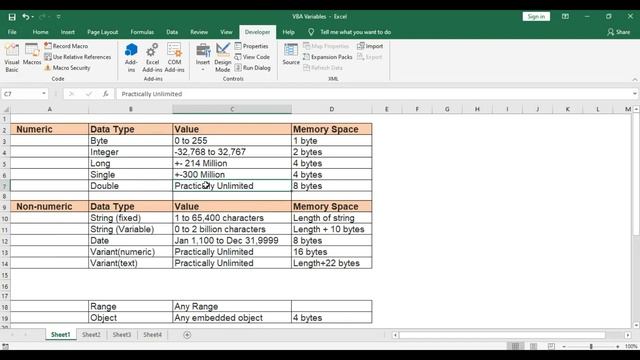Screen dimensions: 640x360
Task: Add a new sheet
Action: [x=187, y=335]
